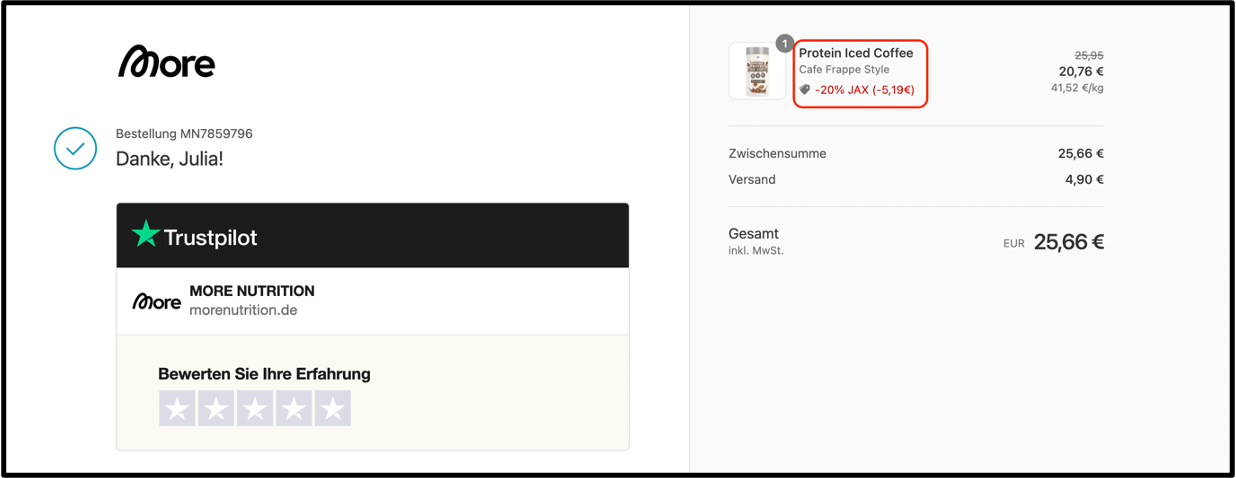1236x478 pixels.
Task: Click the Gesamt total 25,66 € amount
Action: click(x=1069, y=242)
